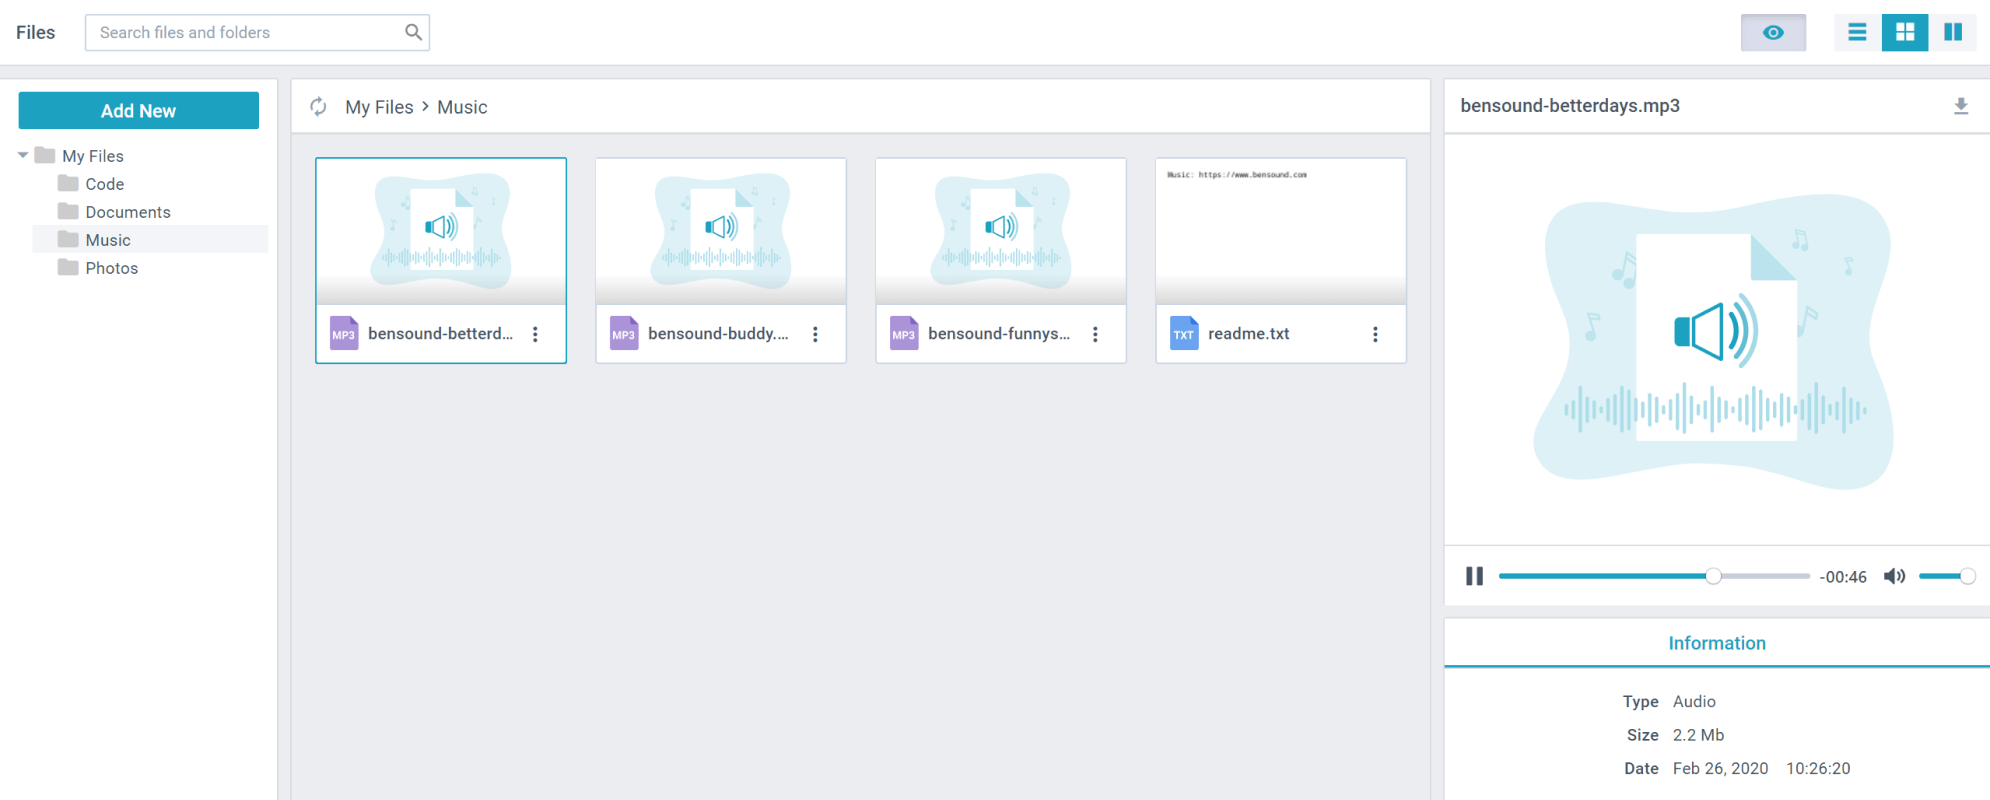Open the Documents folder in the tree
1990x800 pixels.
[127, 212]
